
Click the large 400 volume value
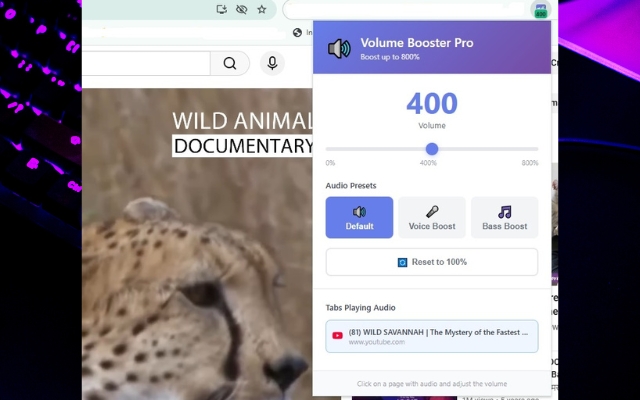click(432, 104)
